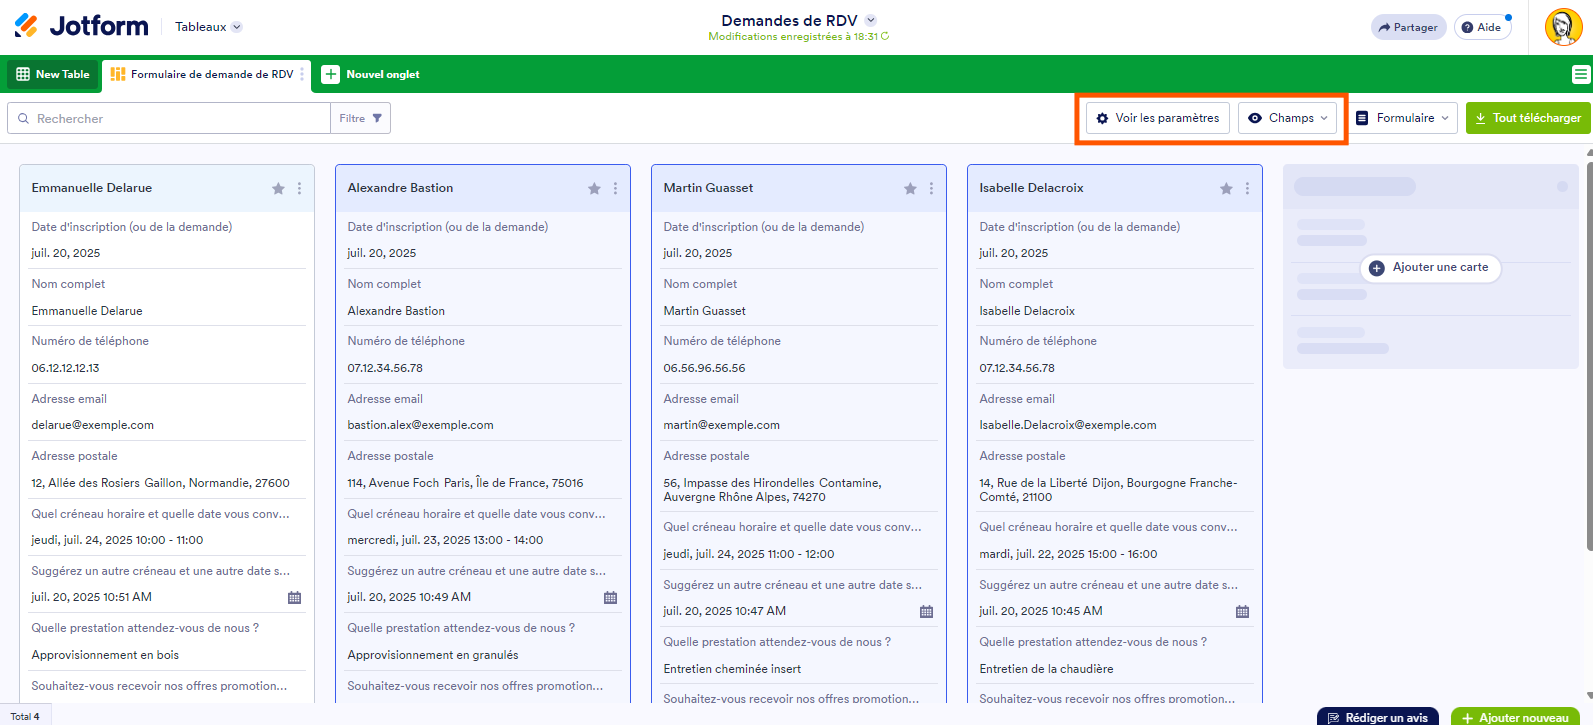
Task: Select phone number 06.12.12.12.13
Action: [x=65, y=368]
